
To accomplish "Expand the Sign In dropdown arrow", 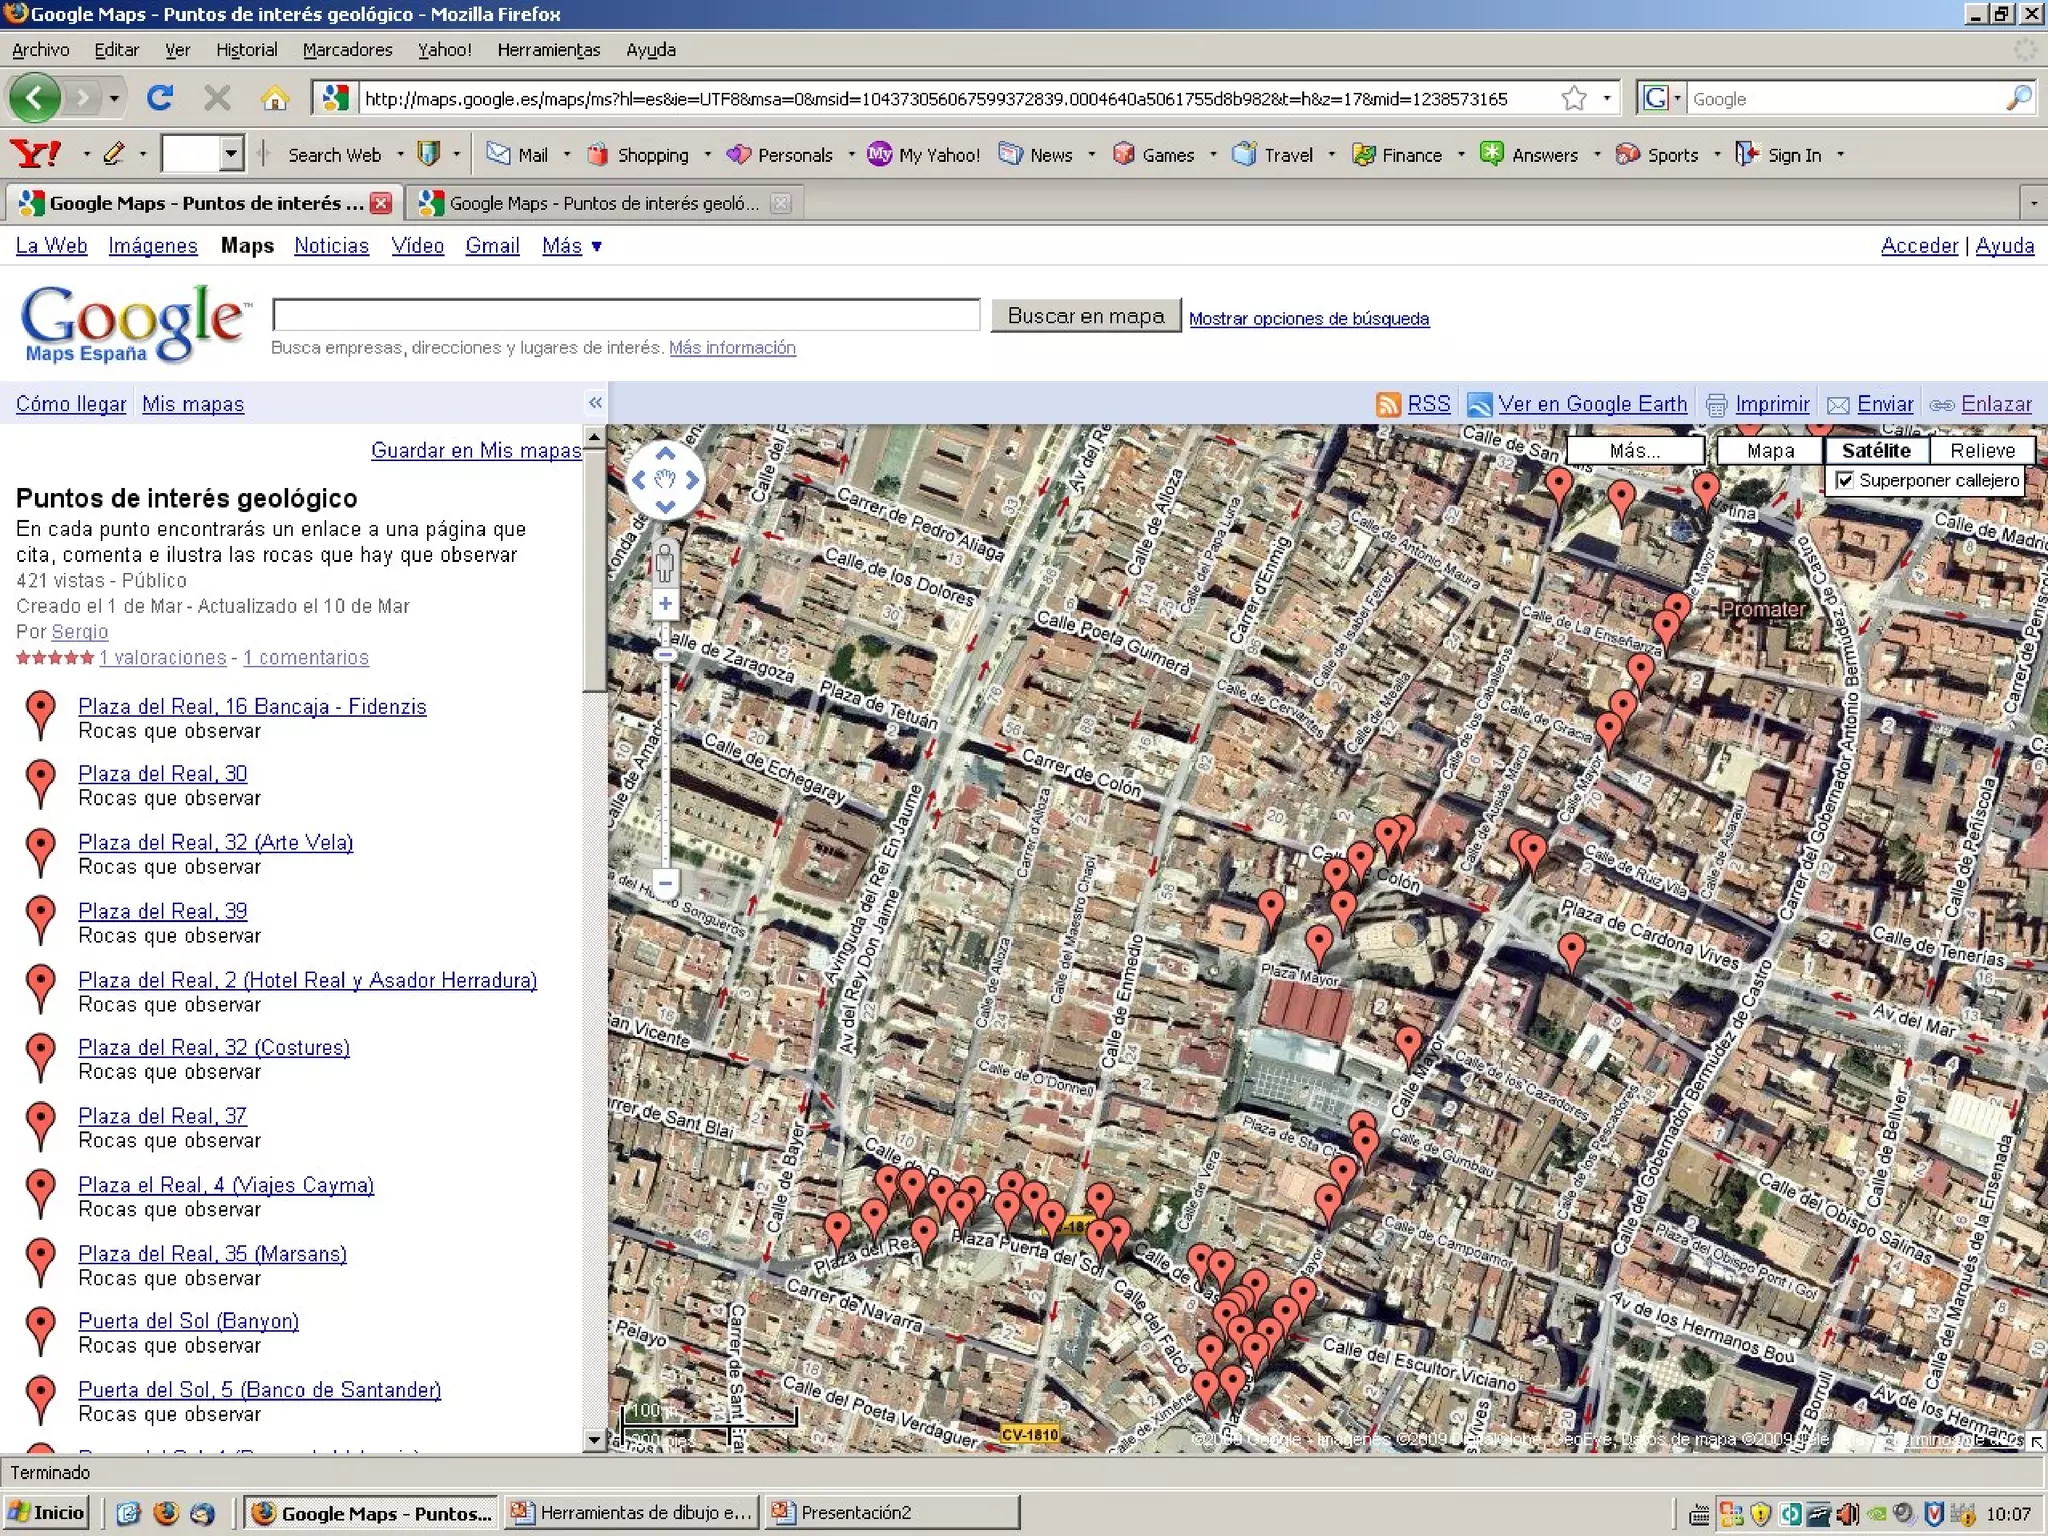I will (x=1840, y=154).
